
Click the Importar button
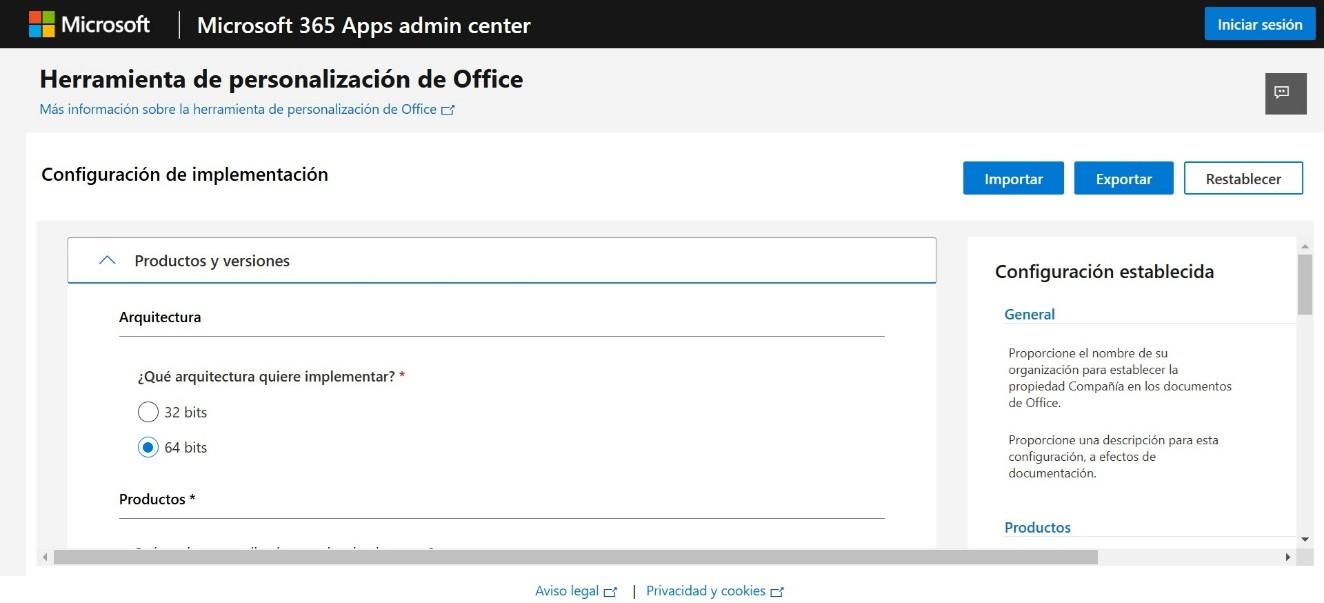click(x=1013, y=179)
